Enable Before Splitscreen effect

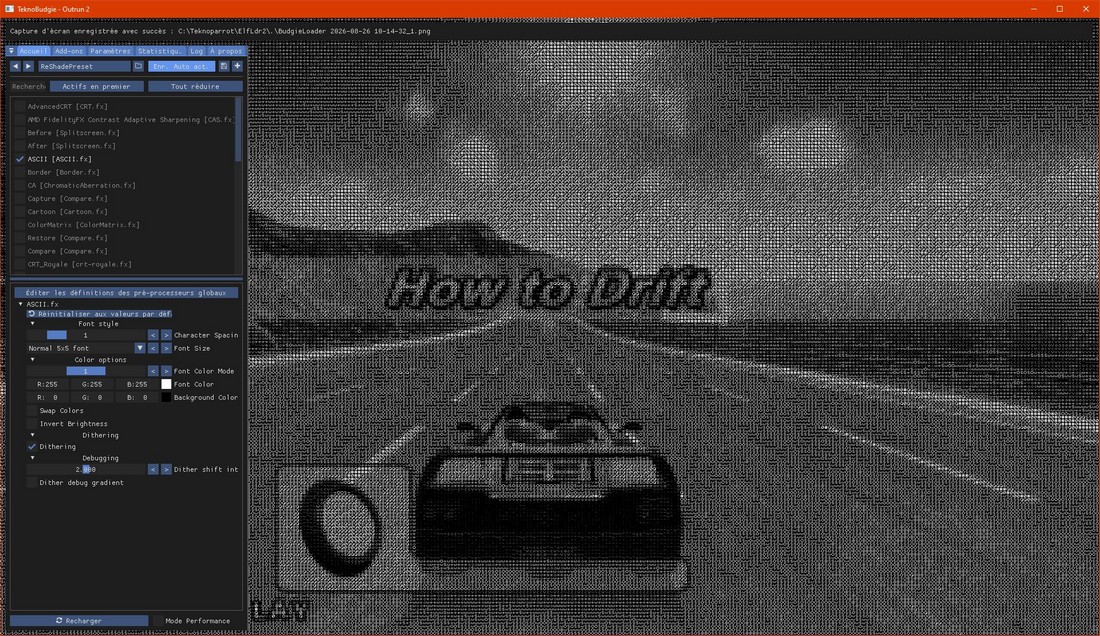coord(20,133)
